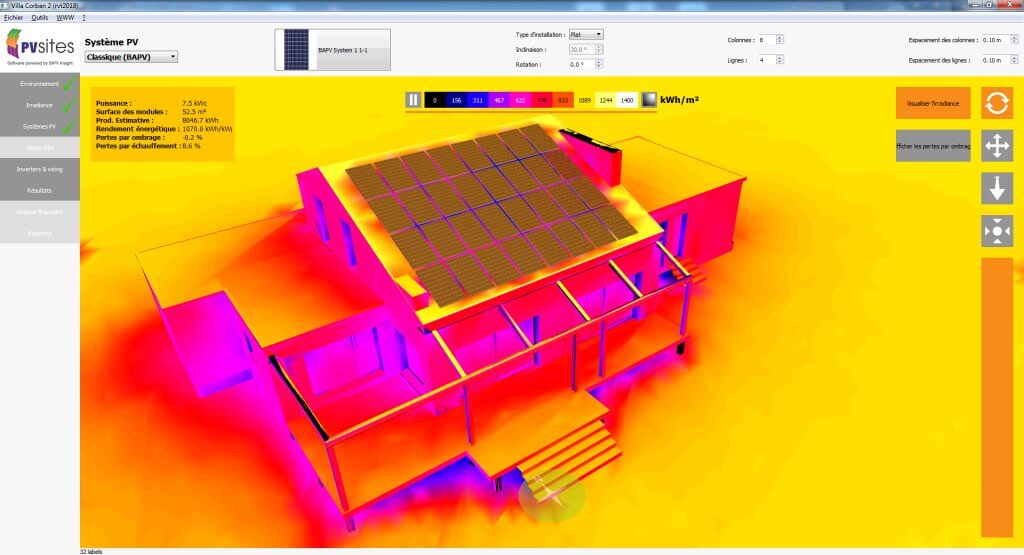This screenshot has height=555, width=1024.
Task: Adjust the Lignes stepper arrows
Action: 780,60
